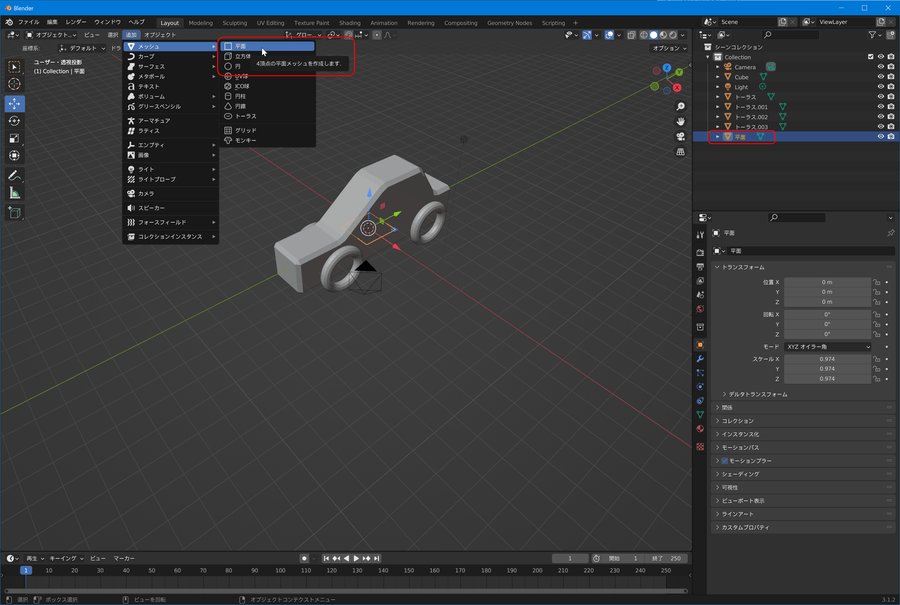Open the Modifier wrench properties tab

point(700,358)
